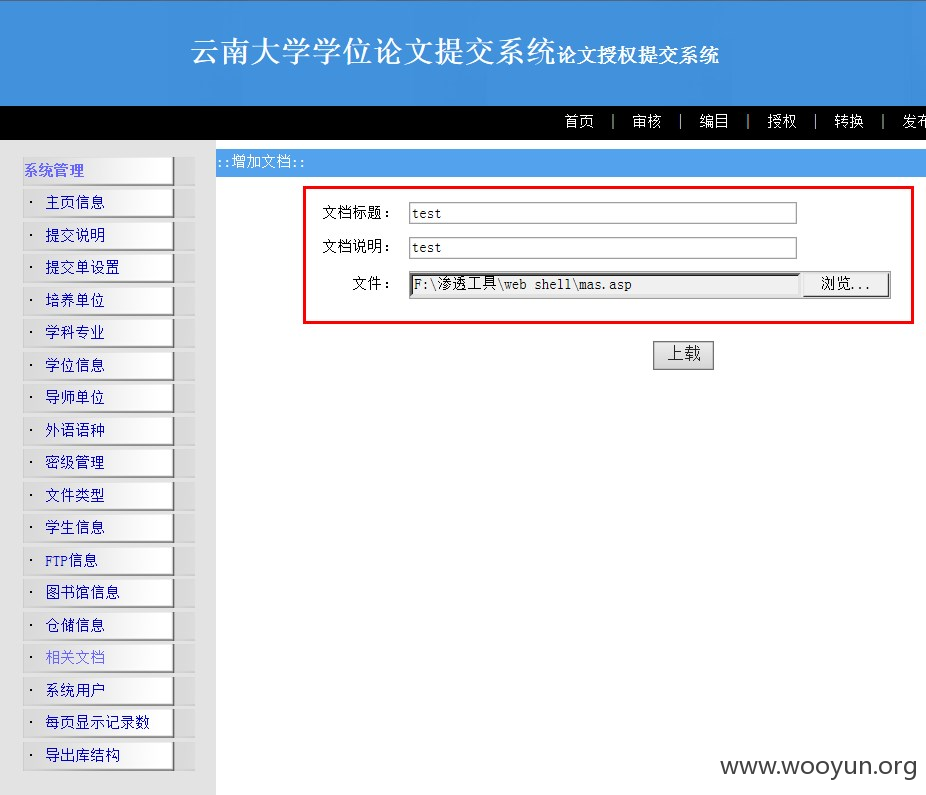Open 每页显示记录数 setting
Viewport: 926px width, 795px height.
(x=97, y=722)
